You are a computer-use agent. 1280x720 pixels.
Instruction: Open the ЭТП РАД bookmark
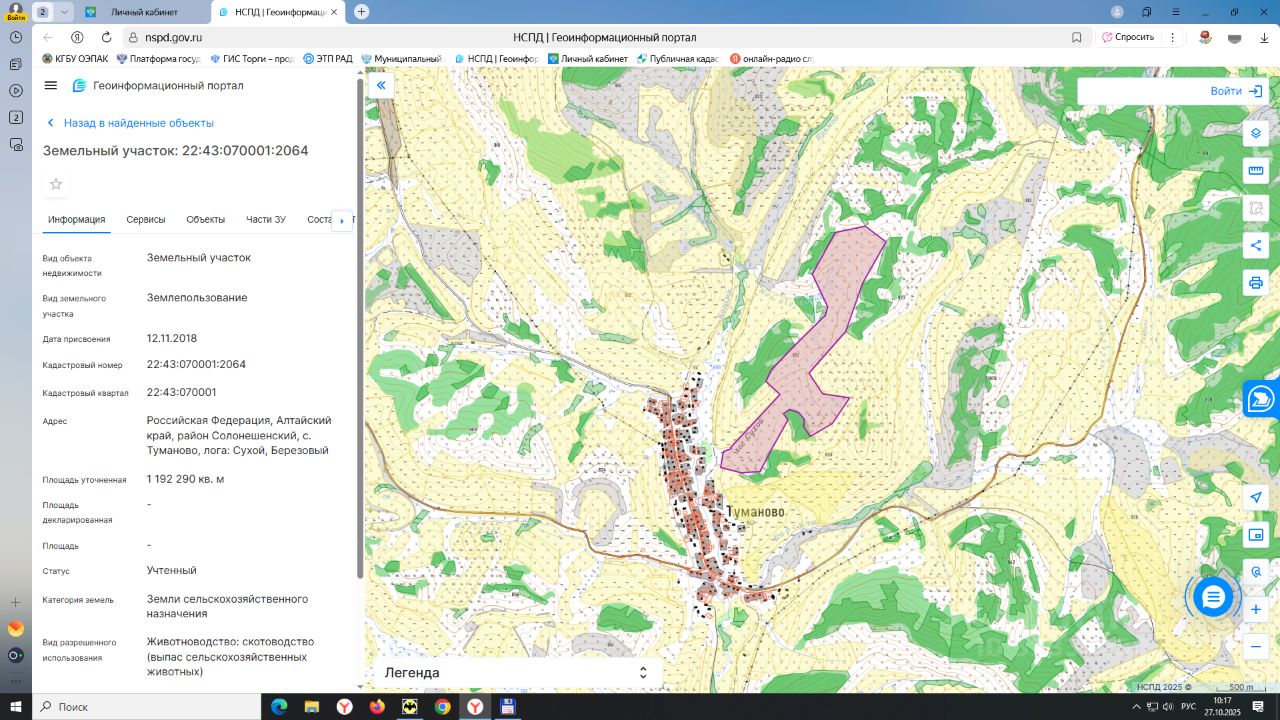pyautogui.click(x=328, y=59)
